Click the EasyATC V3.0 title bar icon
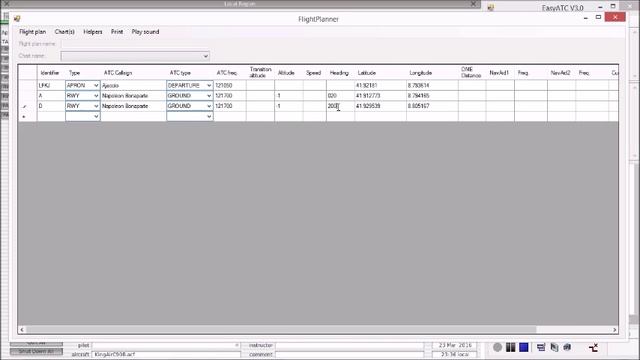 point(491,7)
